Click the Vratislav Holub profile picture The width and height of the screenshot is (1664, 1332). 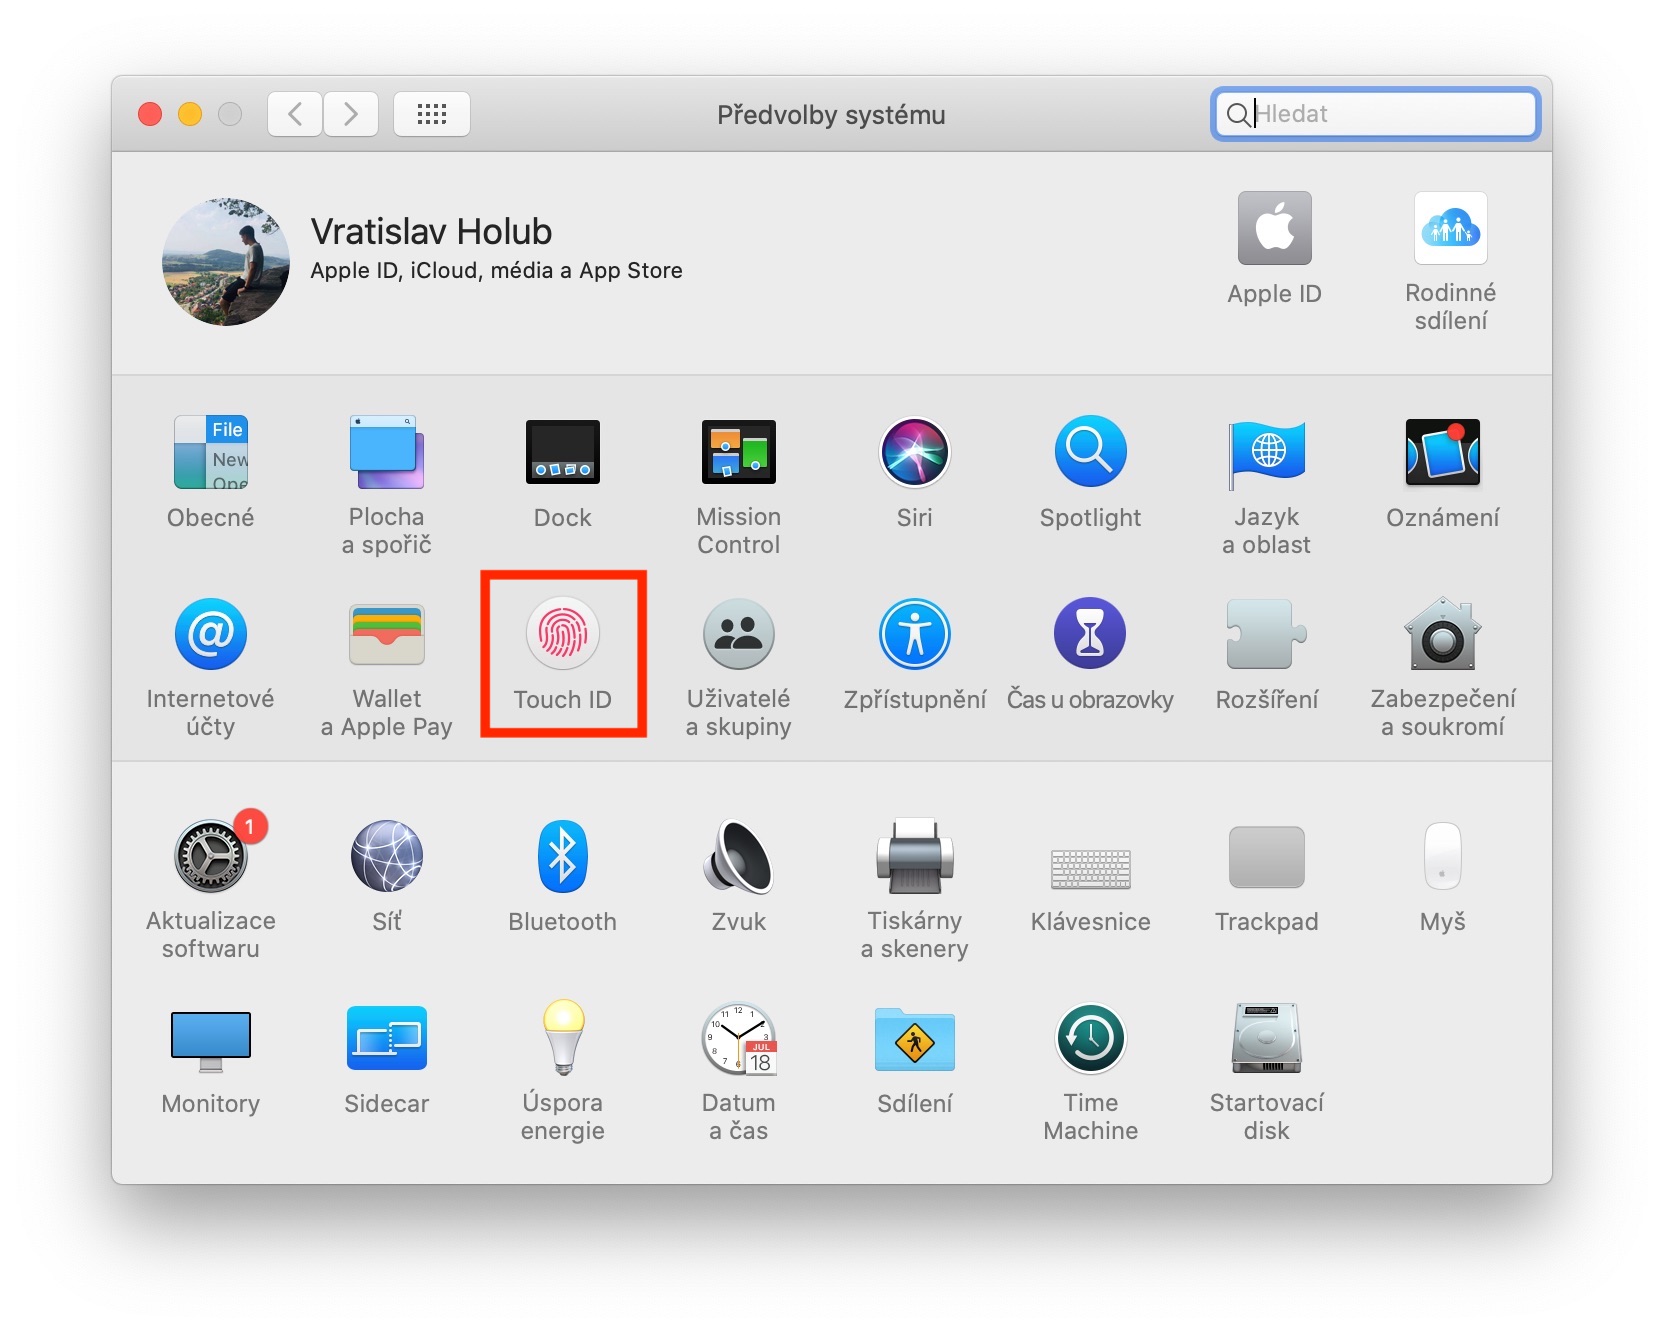[x=226, y=261]
